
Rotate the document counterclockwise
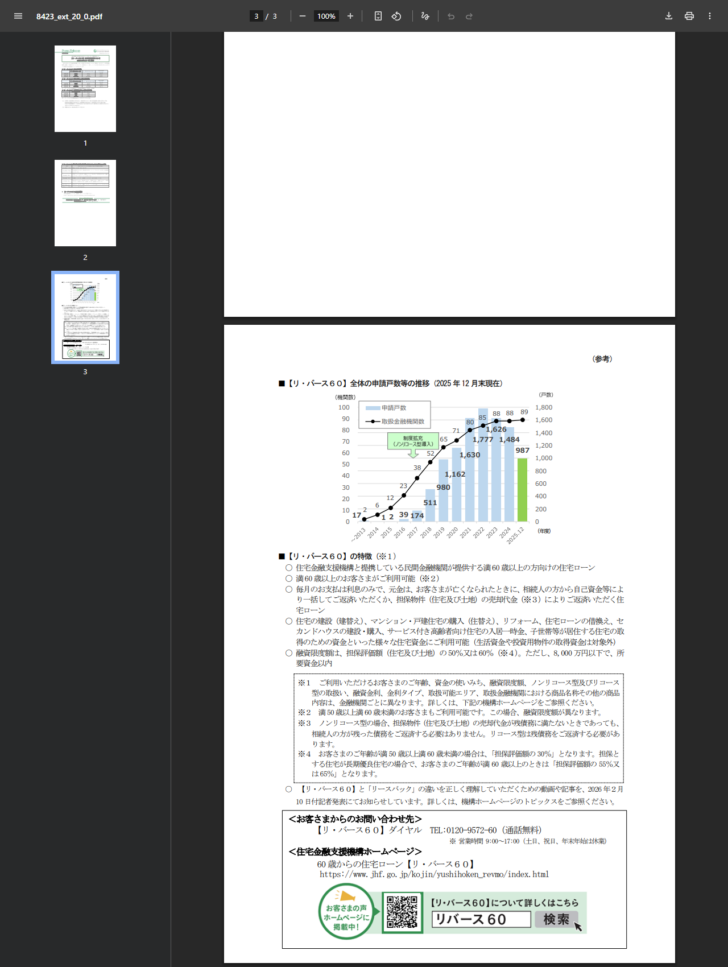coord(397,16)
